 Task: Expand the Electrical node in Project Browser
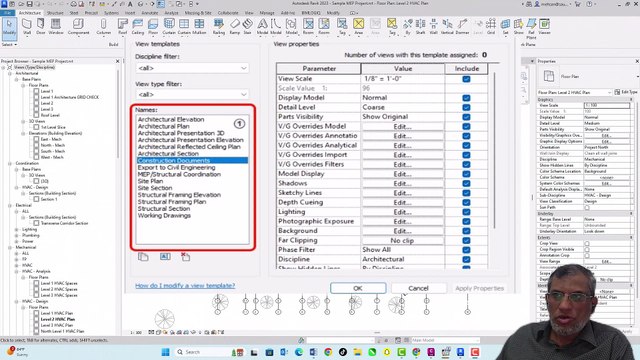pyautogui.click(x=10, y=205)
